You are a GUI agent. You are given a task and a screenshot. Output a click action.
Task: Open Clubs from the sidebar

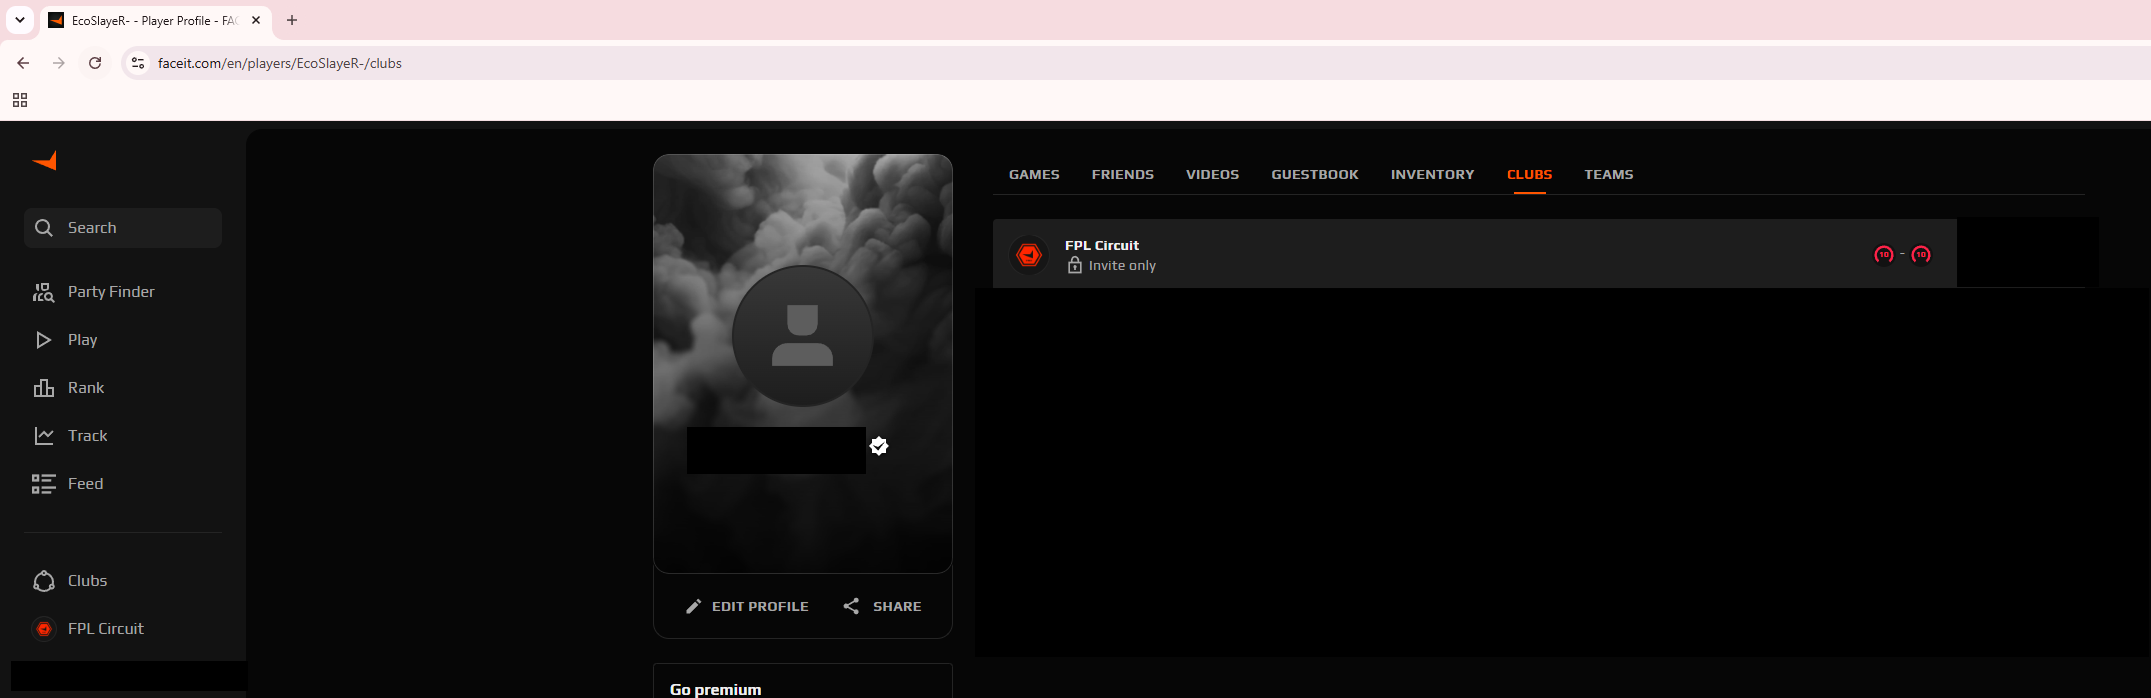[87, 581]
